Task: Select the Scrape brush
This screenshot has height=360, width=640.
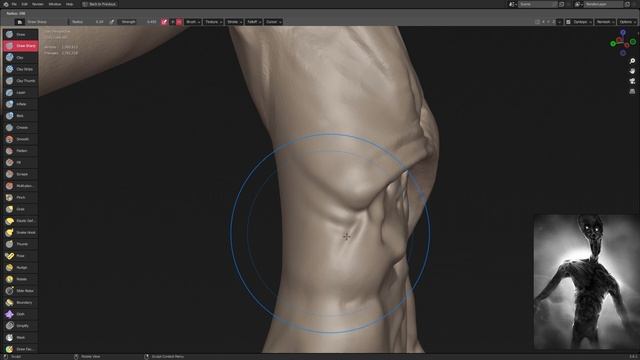Action: (20, 174)
